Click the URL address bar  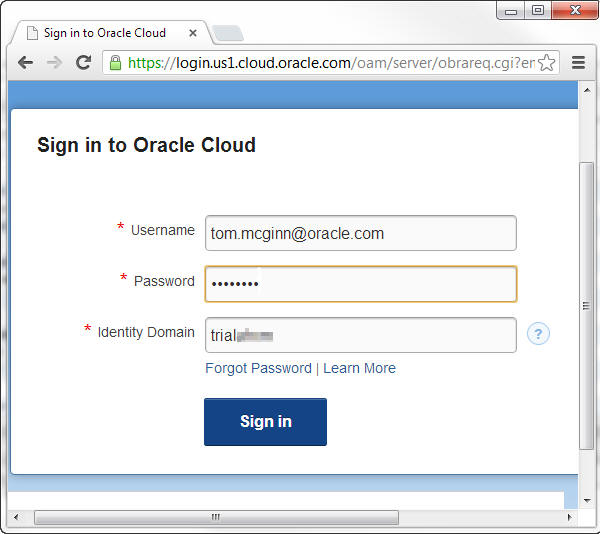coord(330,63)
